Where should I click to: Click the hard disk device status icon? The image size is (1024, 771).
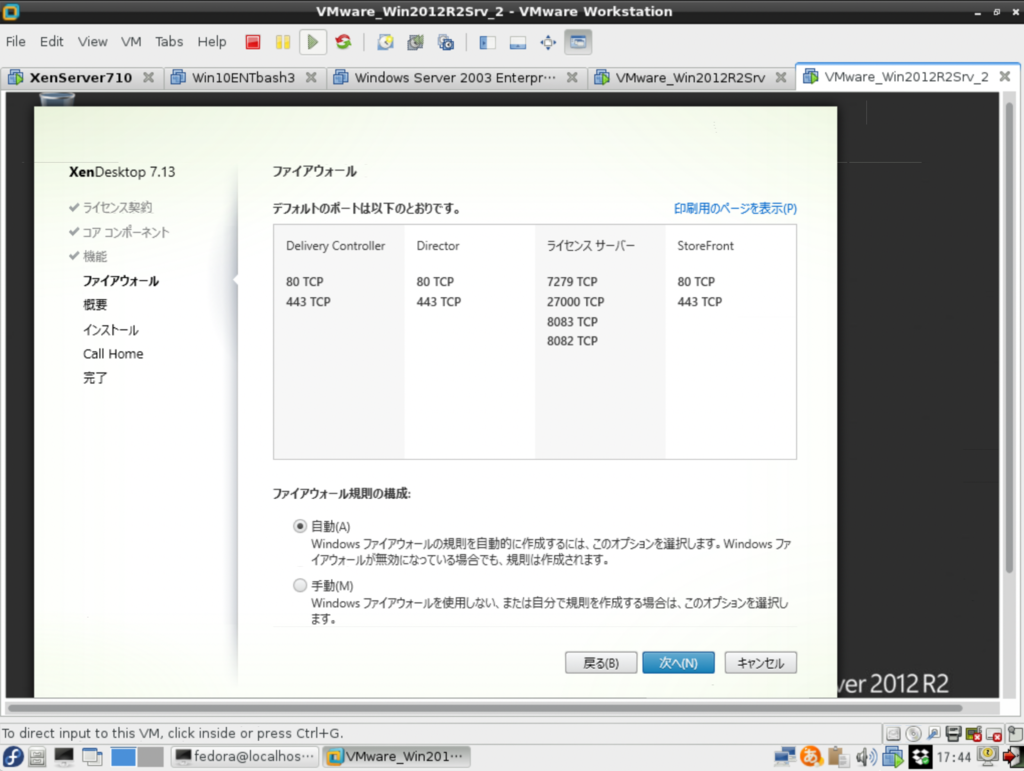tap(893, 734)
